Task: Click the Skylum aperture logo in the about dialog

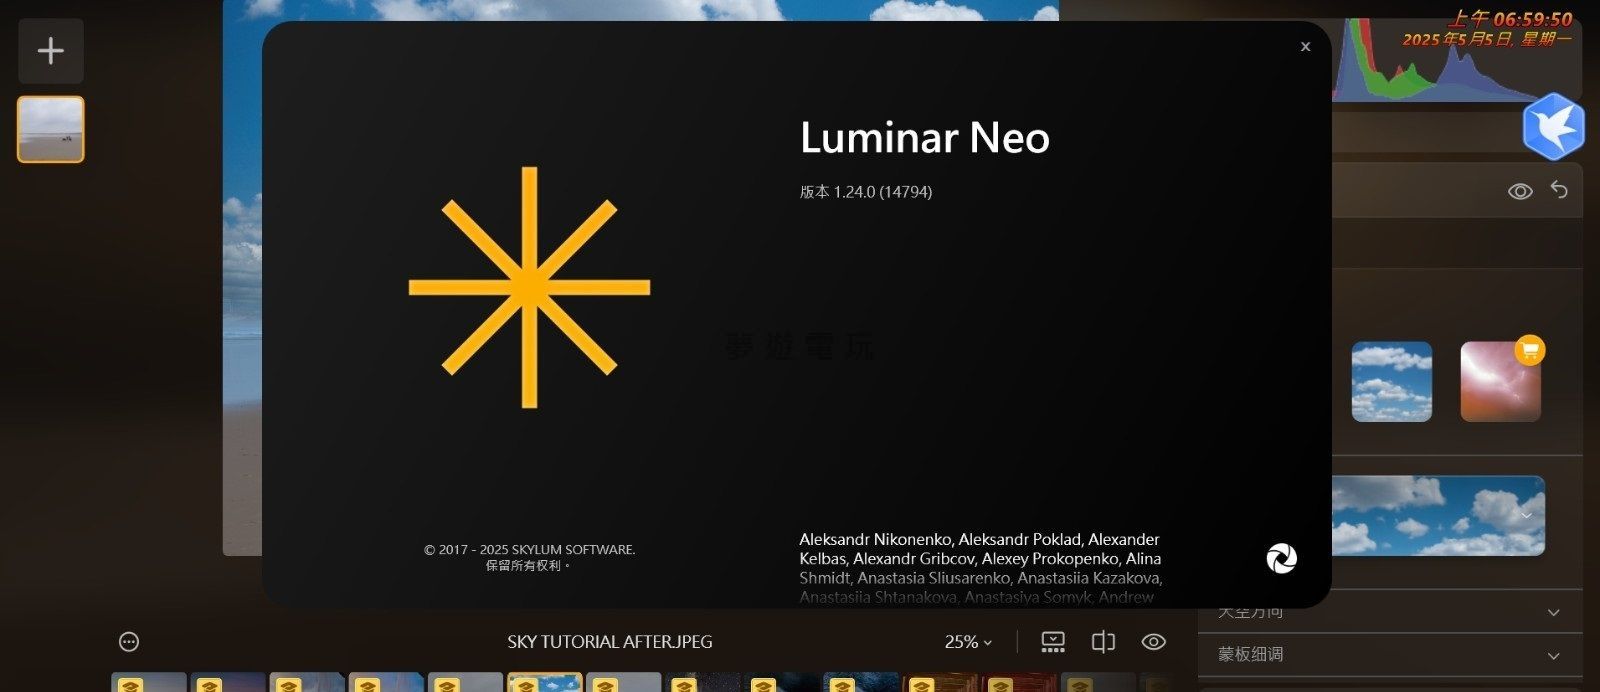Action: (1281, 558)
